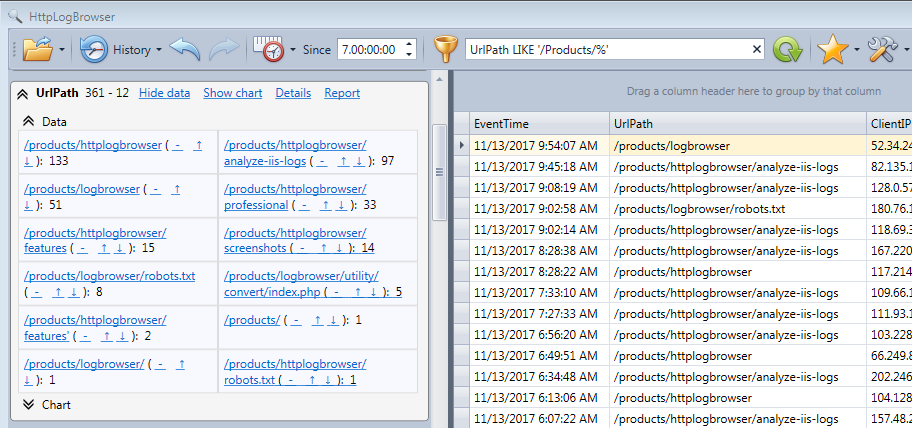Sort by the EventTime column header
This screenshot has width=912, height=428.
[x=539, y=123]
